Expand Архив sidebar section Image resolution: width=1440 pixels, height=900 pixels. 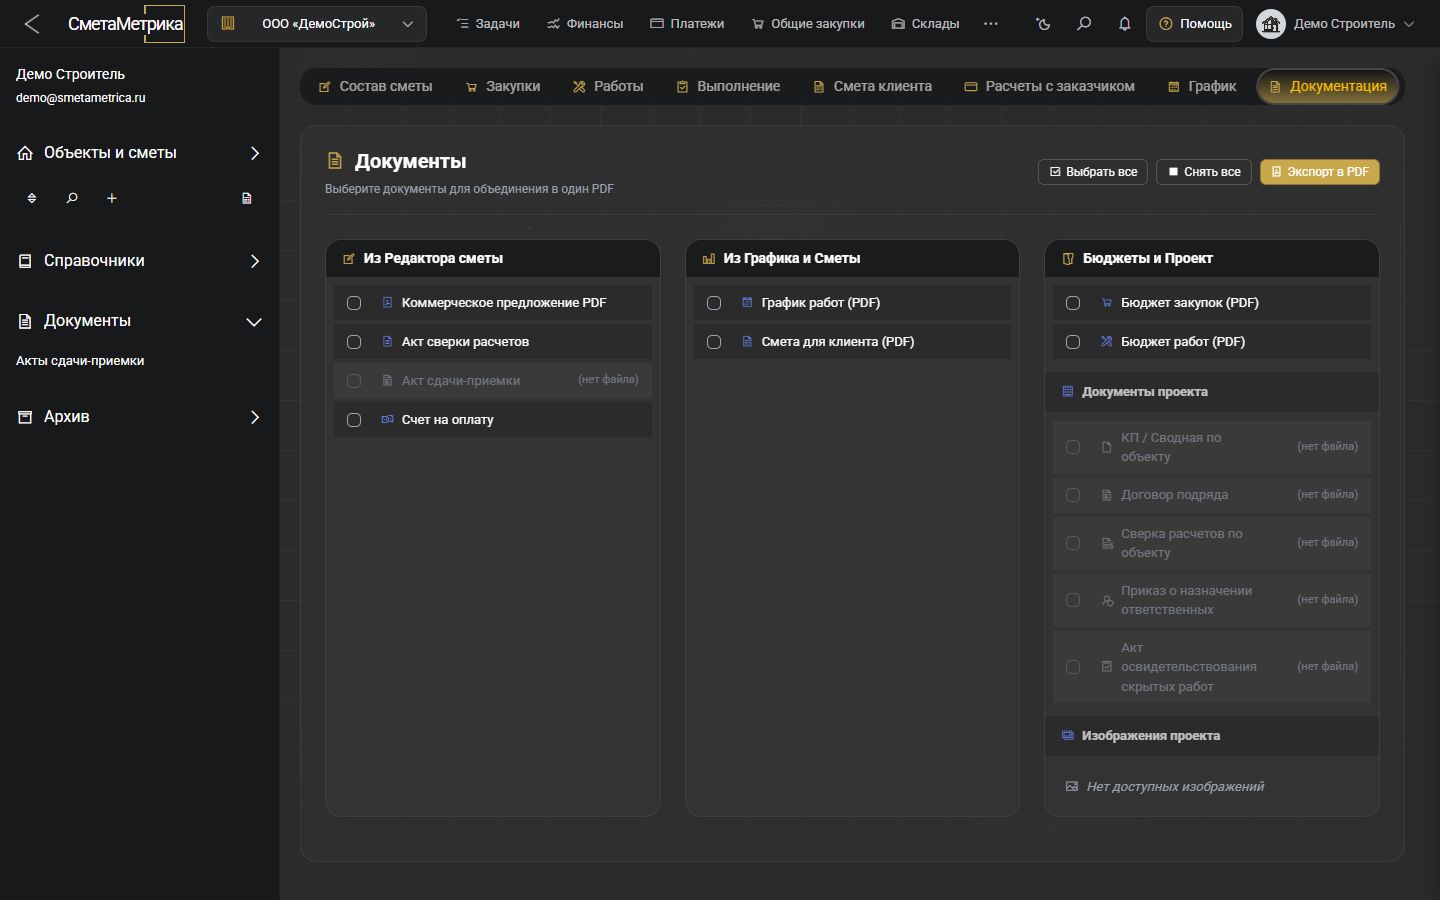coord(140,417)
